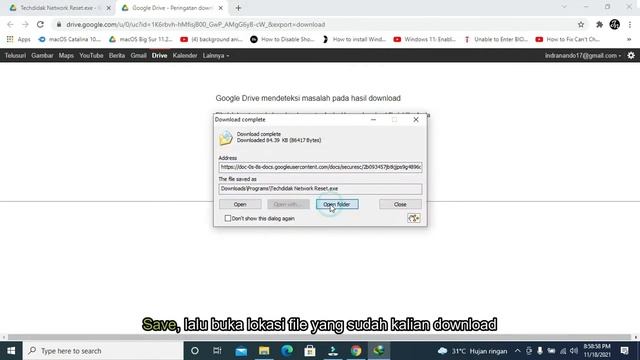Image resolution: width=640 pixels, height=360 pixels.
Task: Open Windows 11 Enabl... bookmark
Action: pos(425,39)
